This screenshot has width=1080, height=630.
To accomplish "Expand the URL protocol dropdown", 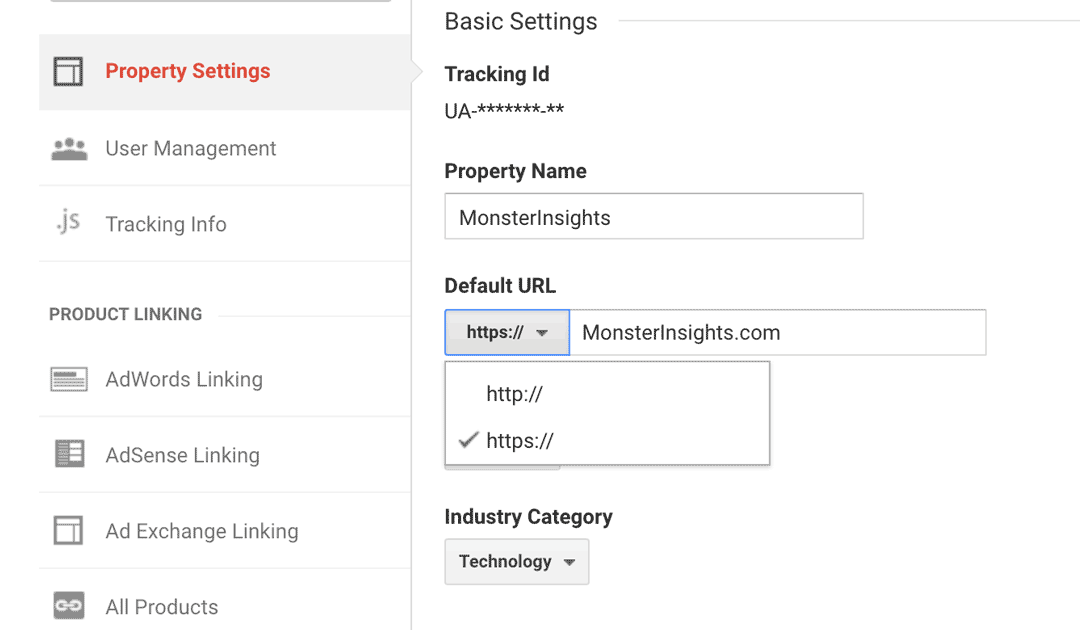I will [506, 332].
